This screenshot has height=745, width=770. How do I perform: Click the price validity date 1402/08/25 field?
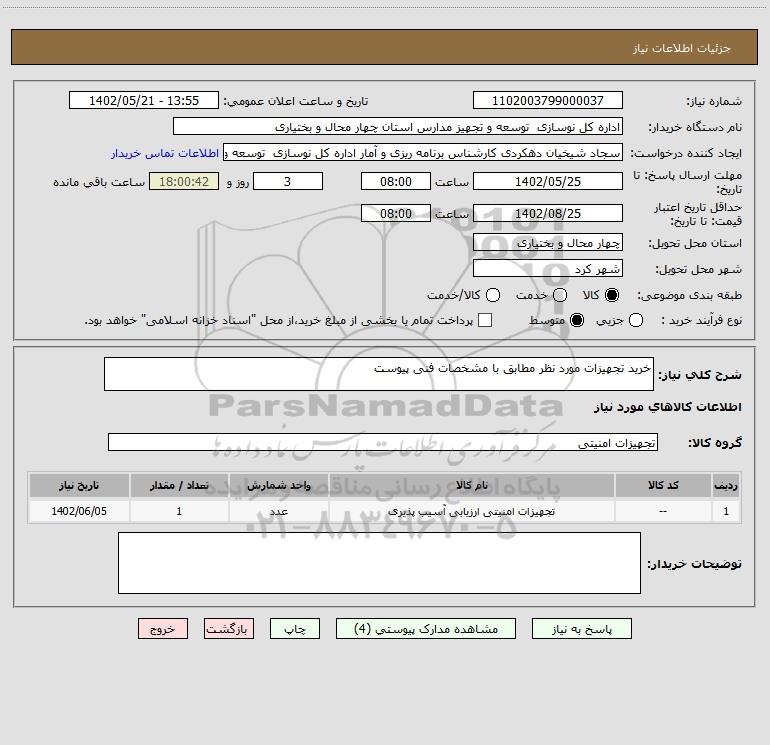548,213
